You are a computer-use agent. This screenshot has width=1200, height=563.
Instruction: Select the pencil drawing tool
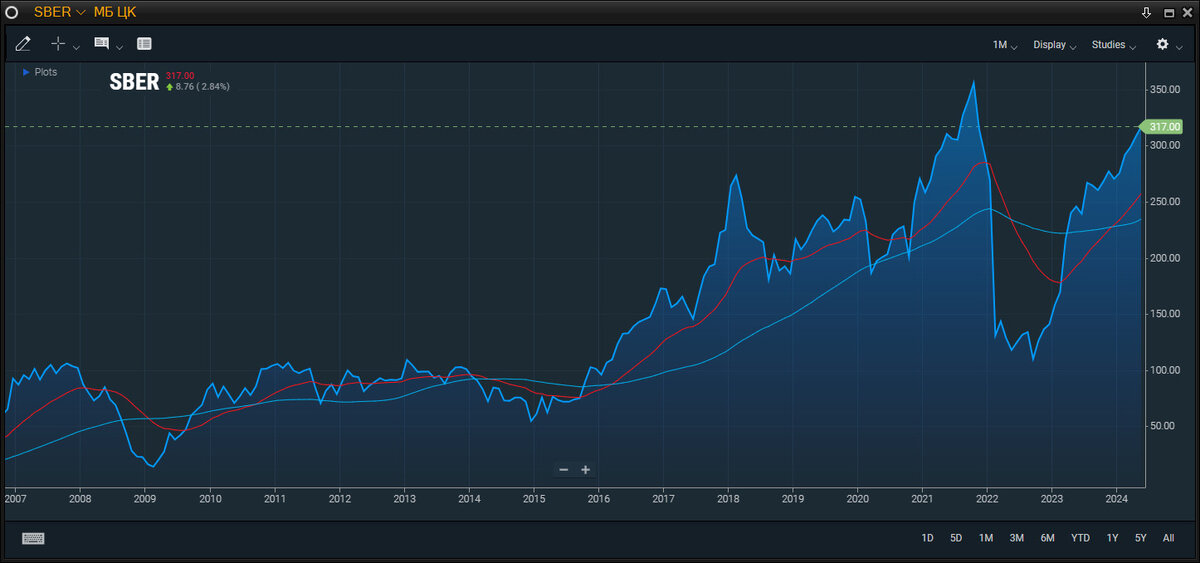click(x=23, y=44)
